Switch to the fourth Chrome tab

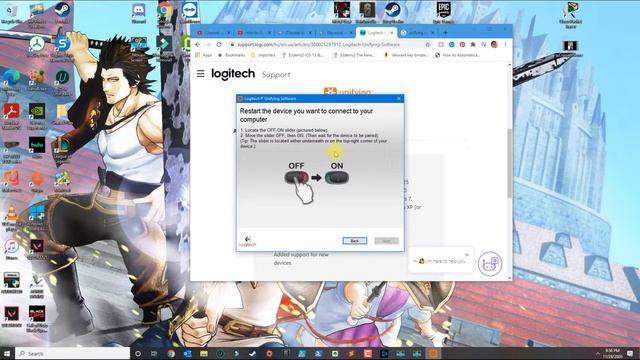pos(335,33)
